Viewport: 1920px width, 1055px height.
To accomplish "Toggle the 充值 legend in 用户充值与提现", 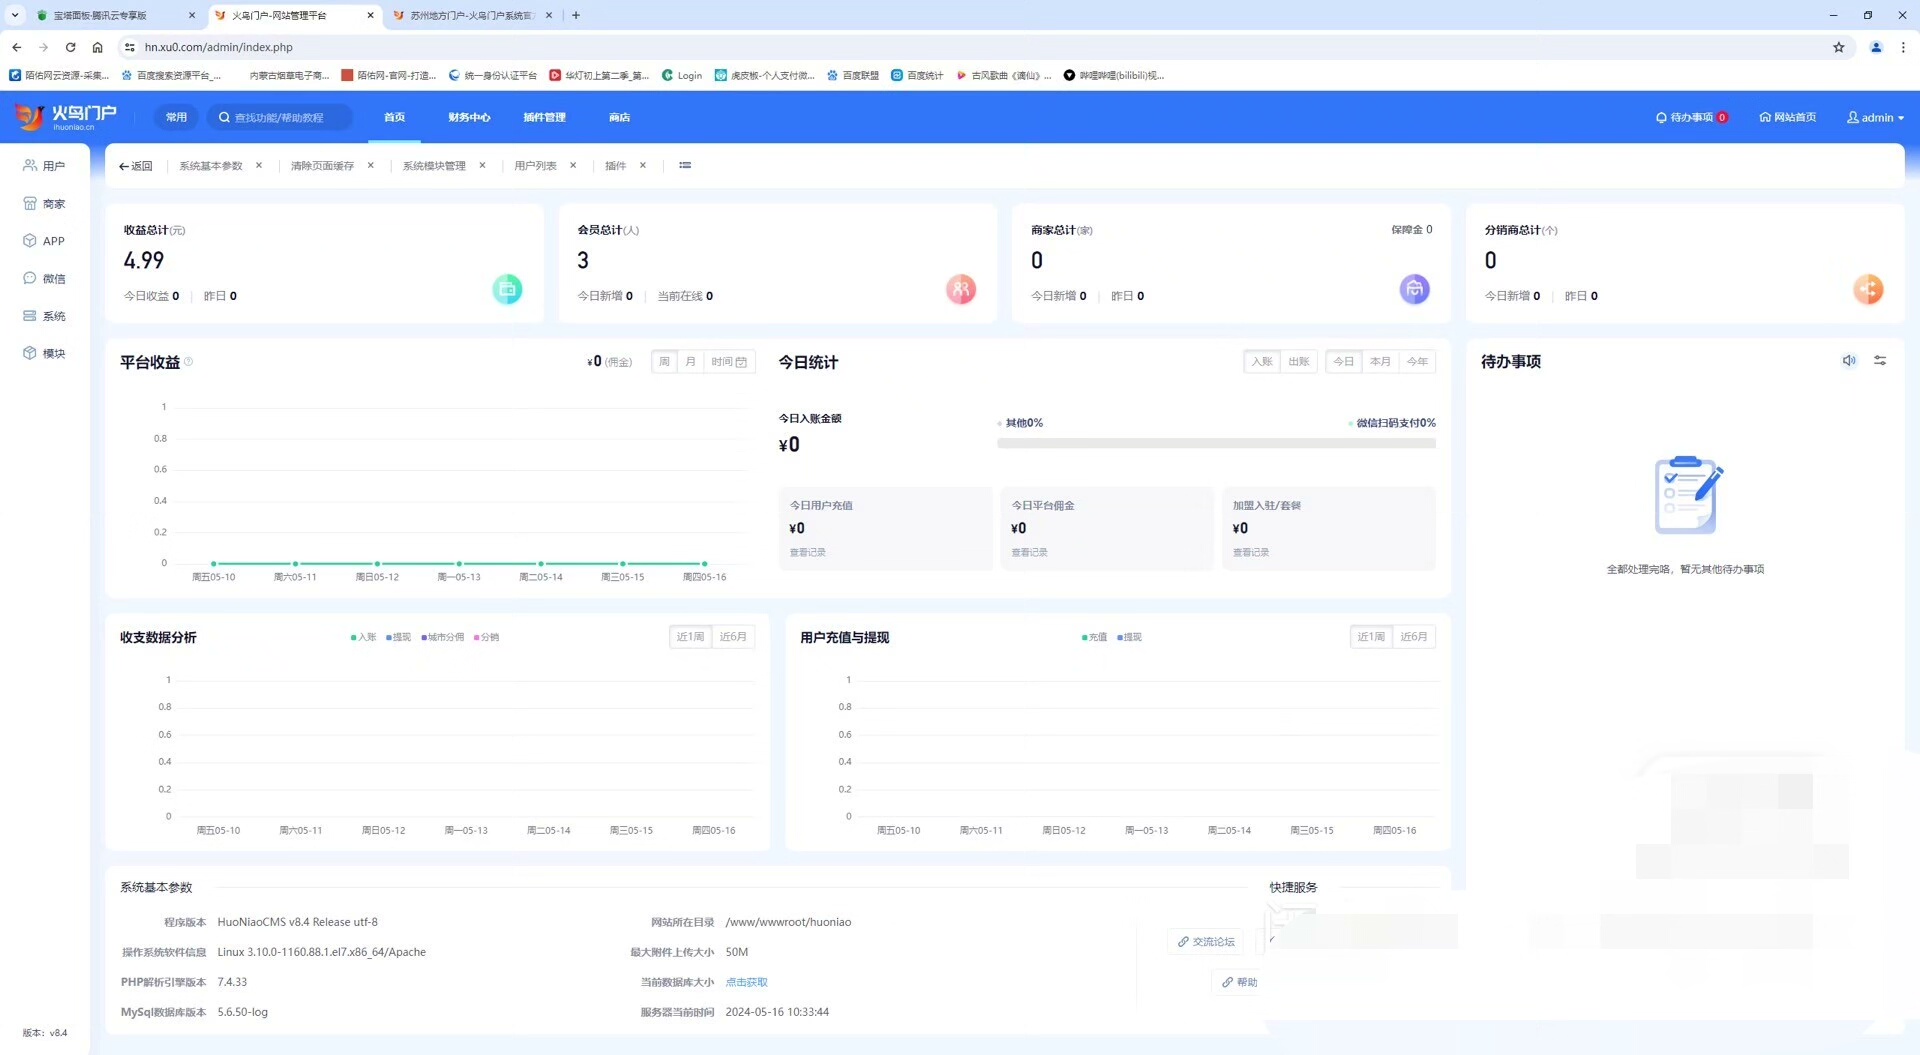I will pos(1095,638).
